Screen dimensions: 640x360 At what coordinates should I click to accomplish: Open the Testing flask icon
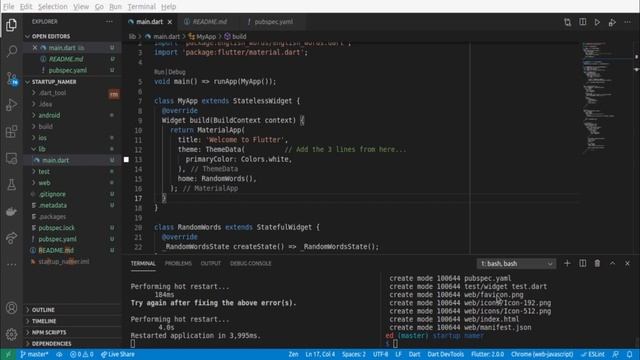(x=11, y=185)
